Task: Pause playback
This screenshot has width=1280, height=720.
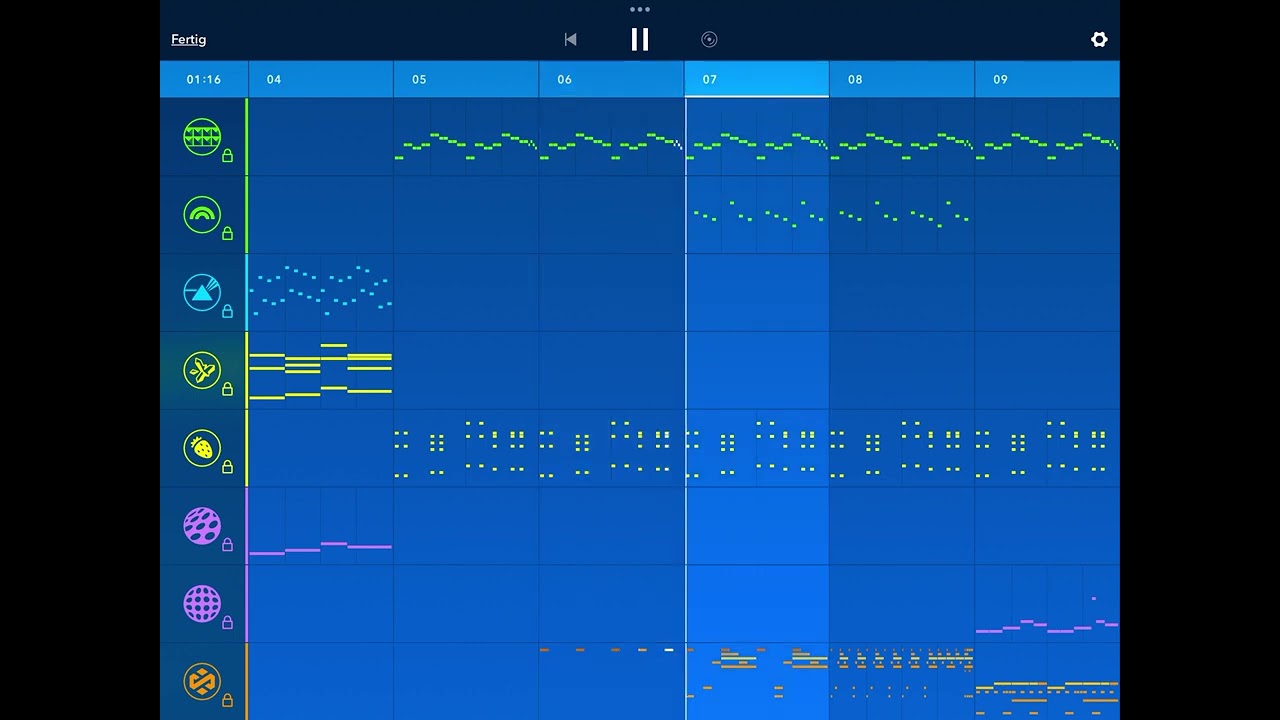Action: pos(640,39)
